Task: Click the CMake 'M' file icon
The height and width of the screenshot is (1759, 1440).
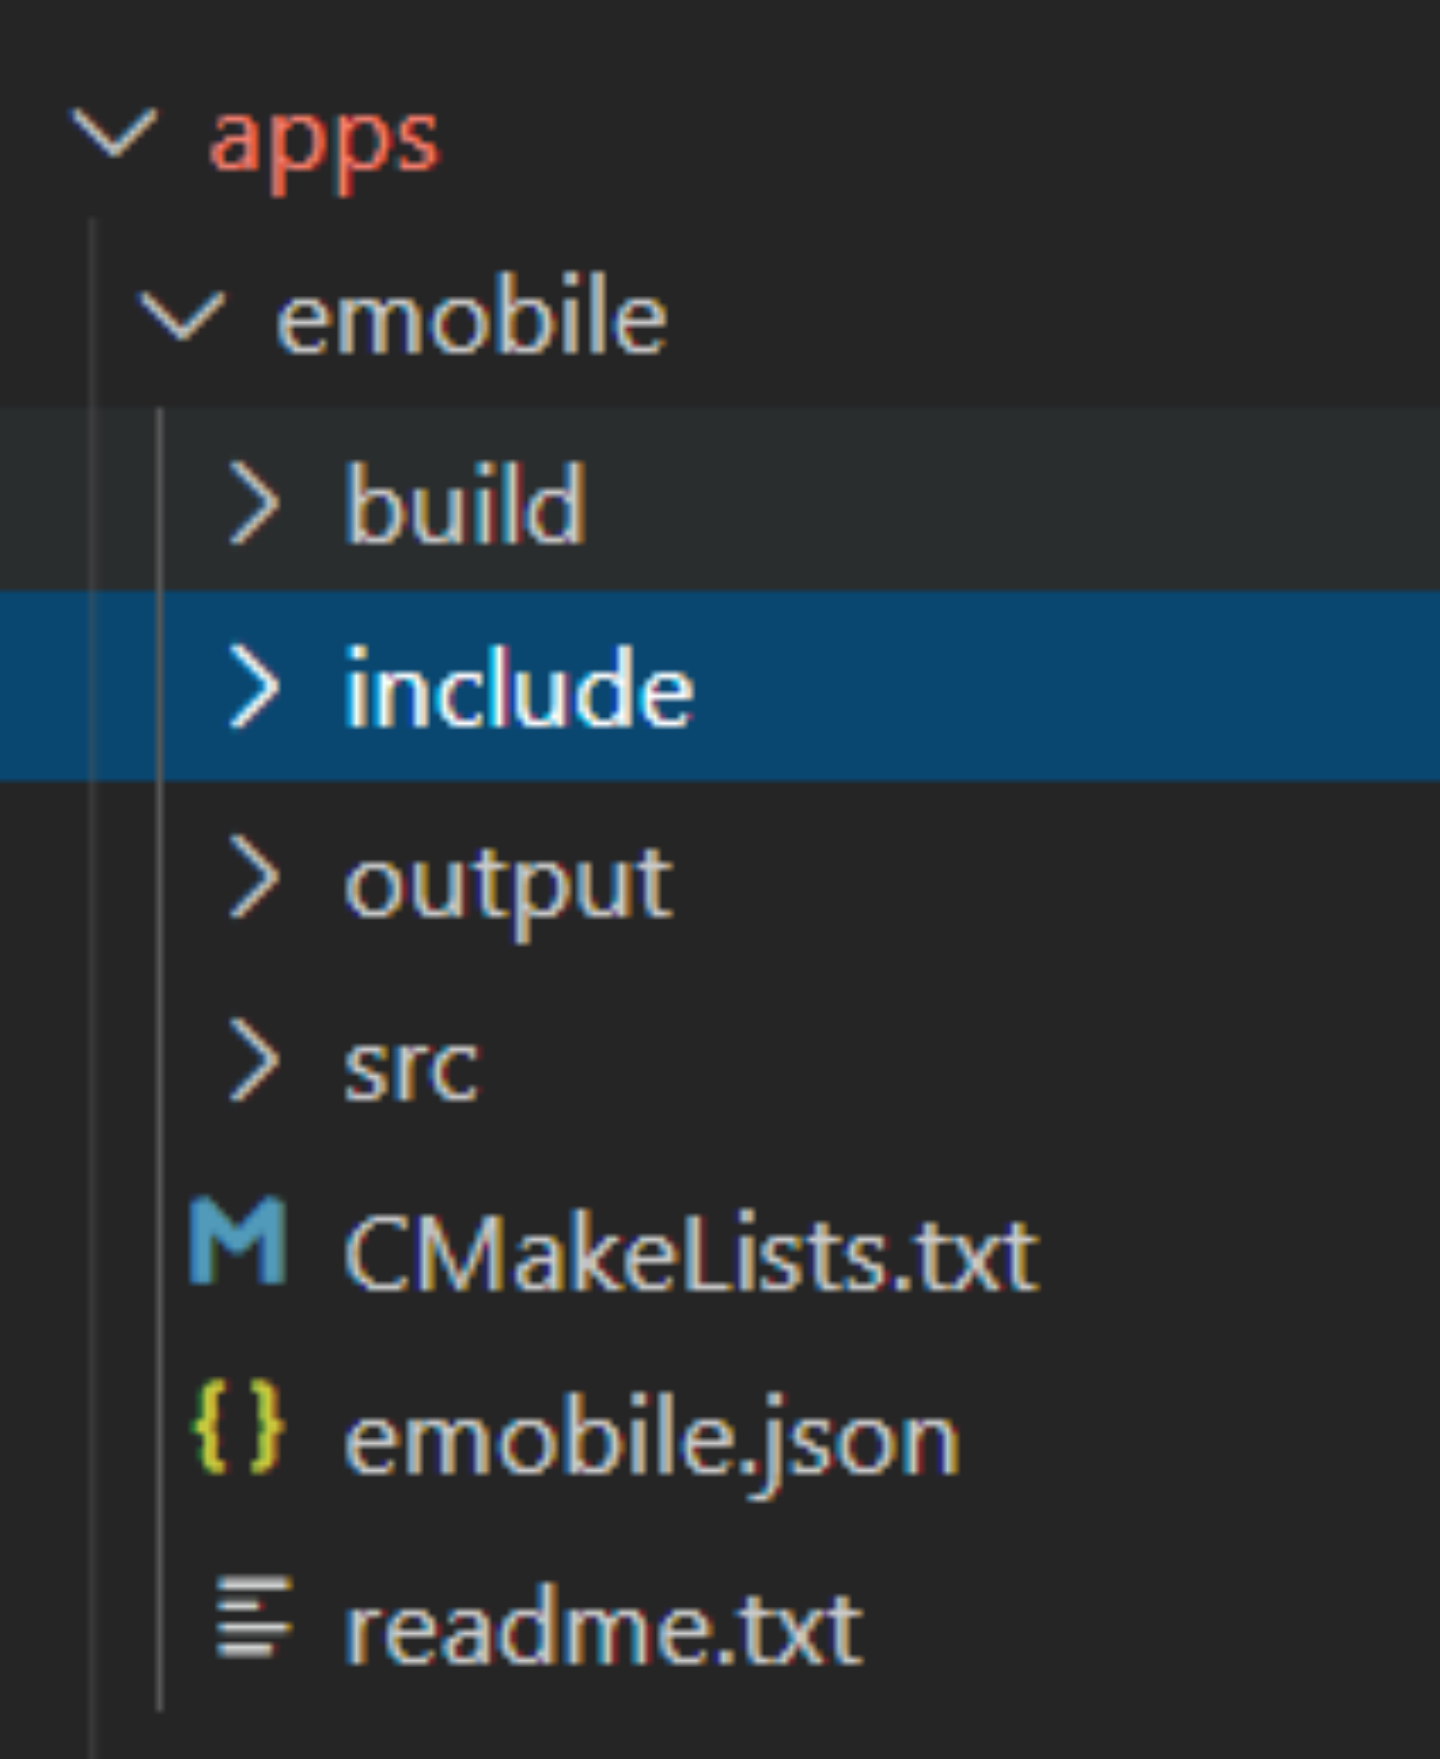Action: 238,1241
